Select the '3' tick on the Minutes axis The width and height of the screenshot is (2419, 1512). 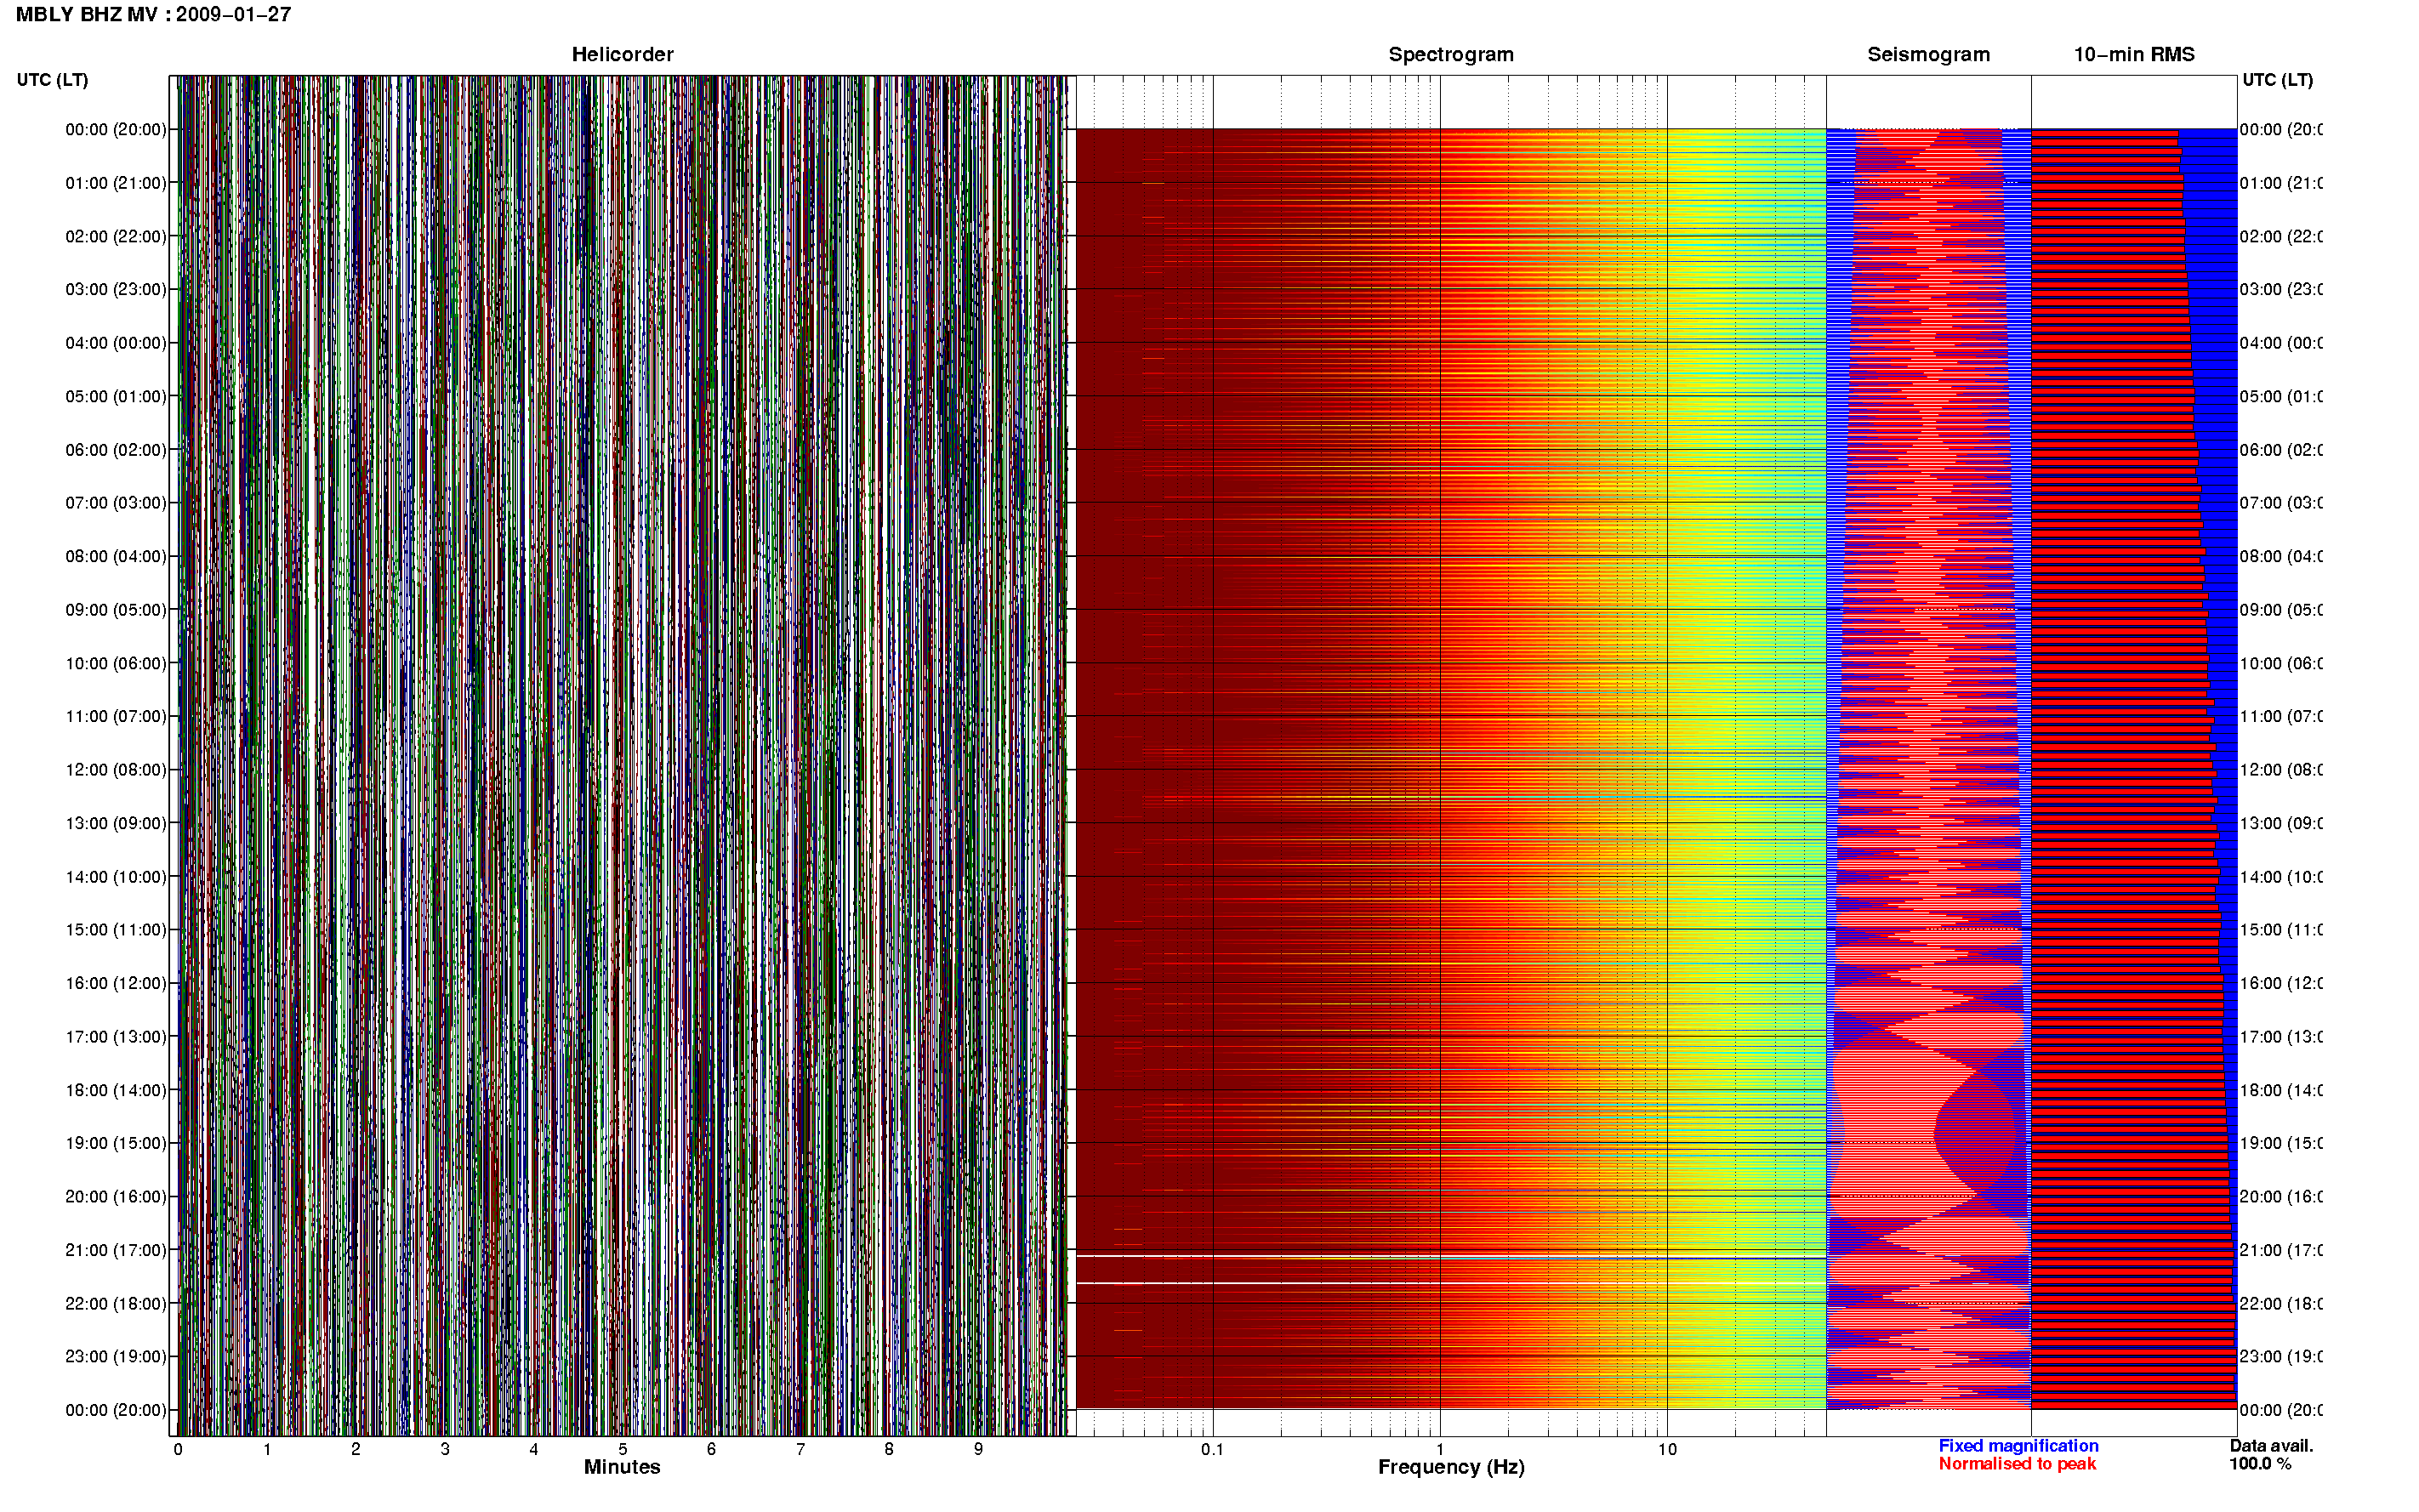445,1450
